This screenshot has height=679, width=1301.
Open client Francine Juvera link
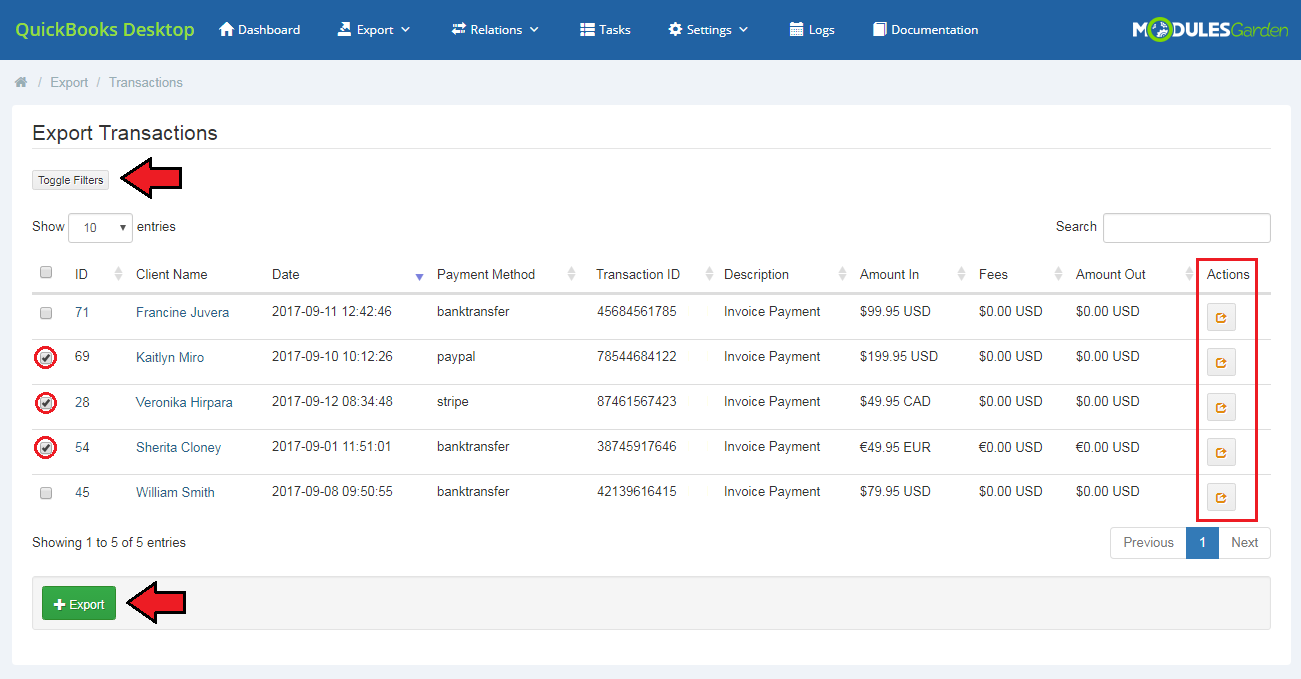(x=182, y=312)
